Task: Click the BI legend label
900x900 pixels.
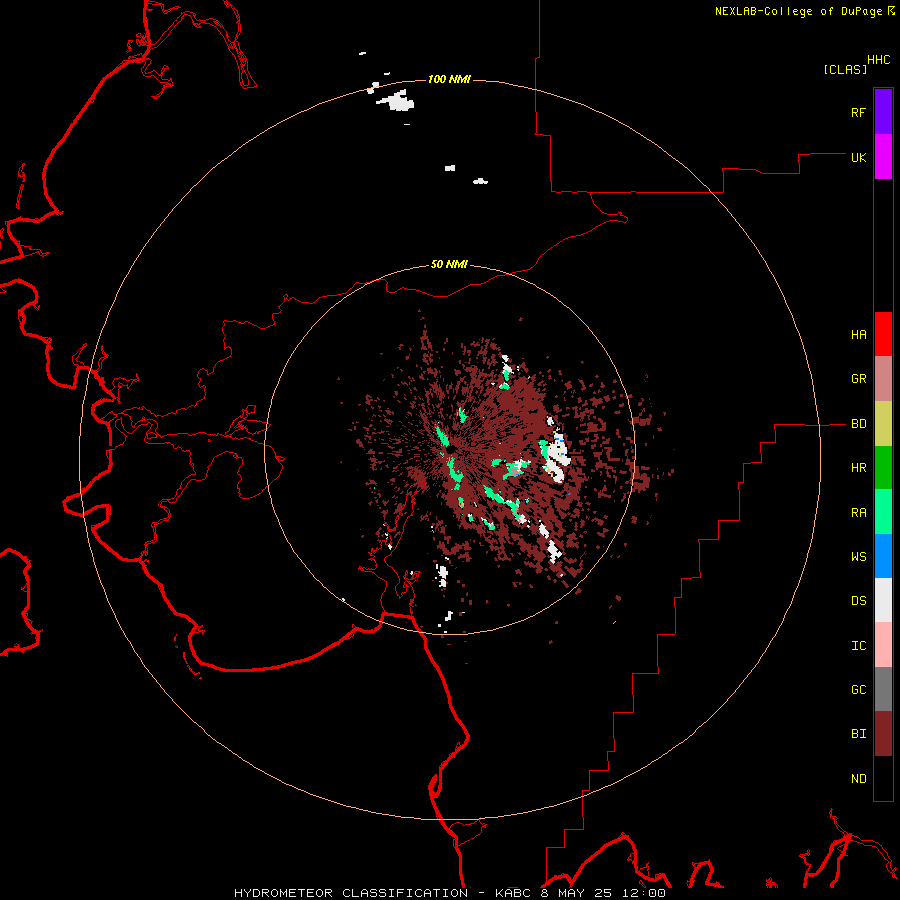Action: [x=858, y=734]
